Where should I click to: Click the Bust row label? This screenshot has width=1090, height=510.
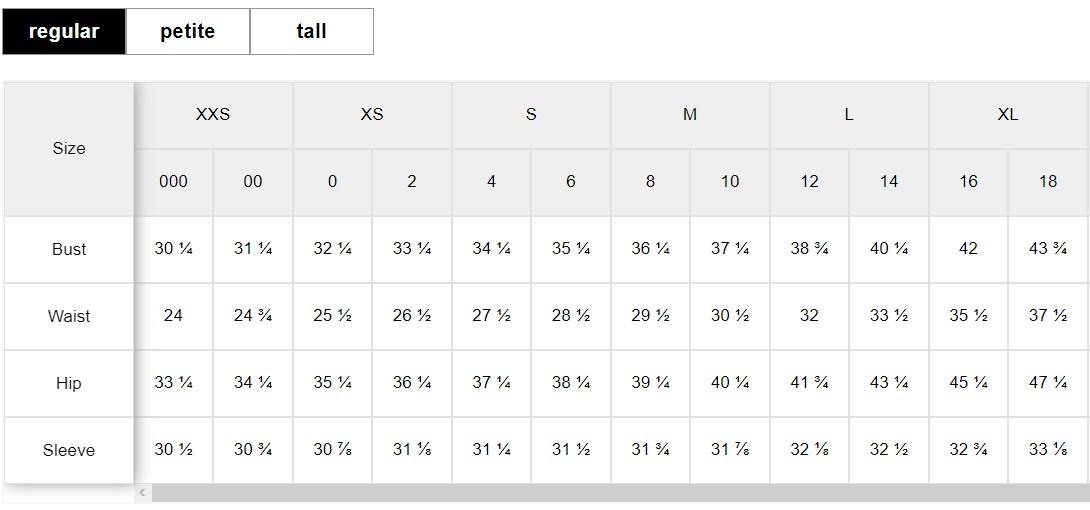[69, 249]
